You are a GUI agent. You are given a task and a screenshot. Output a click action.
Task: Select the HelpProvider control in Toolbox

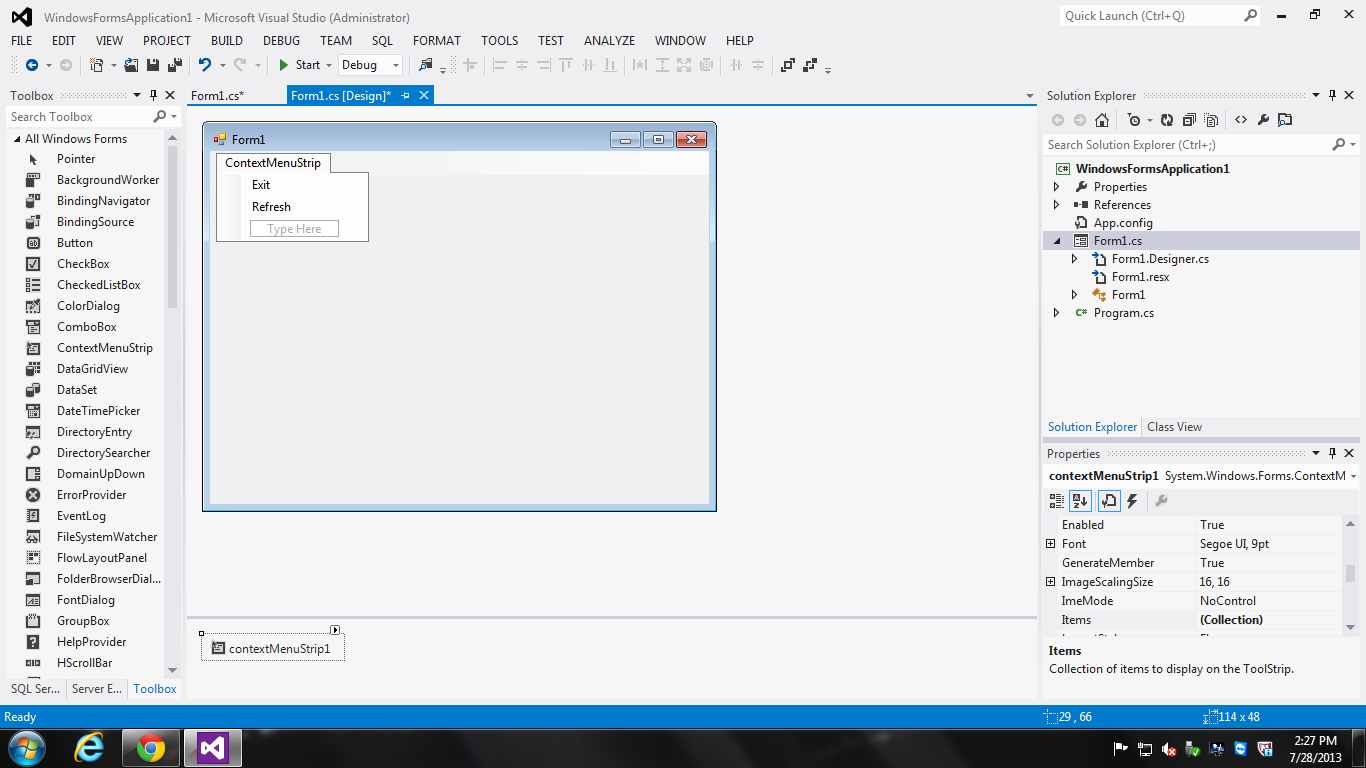(x=89, y=642)
